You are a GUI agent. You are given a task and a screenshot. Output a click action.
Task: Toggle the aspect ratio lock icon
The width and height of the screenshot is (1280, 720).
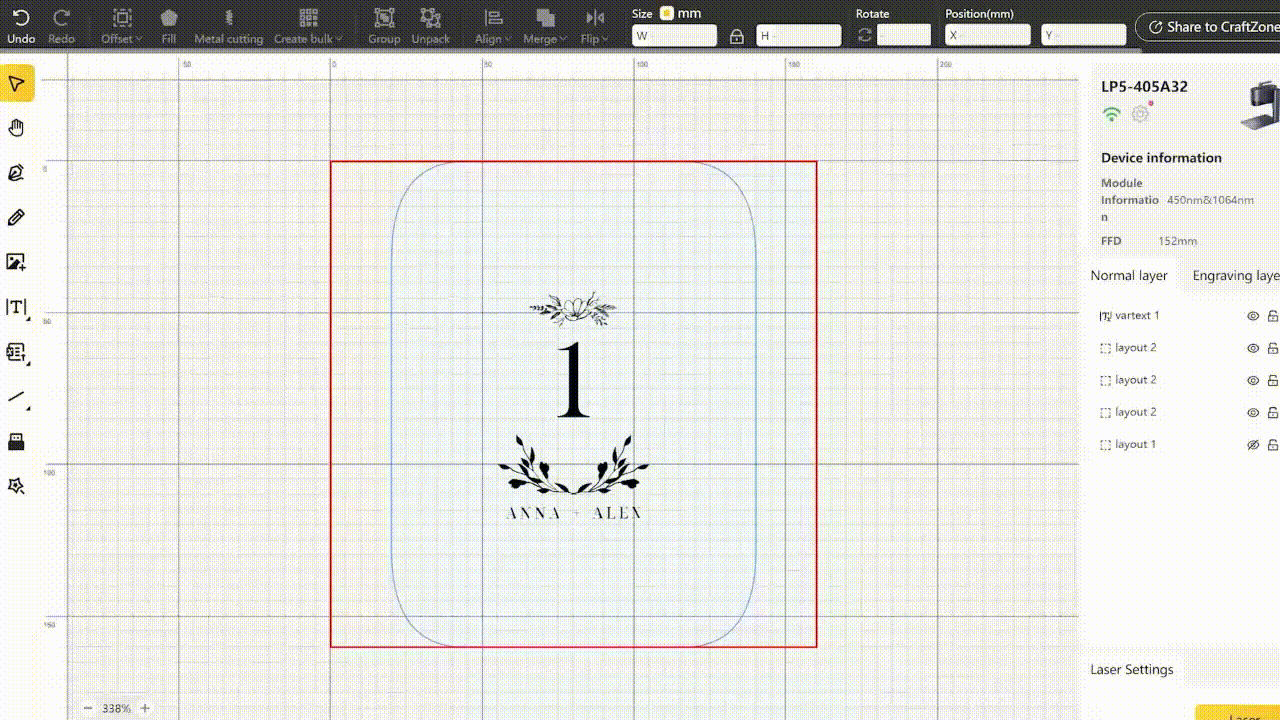(737, 36)
